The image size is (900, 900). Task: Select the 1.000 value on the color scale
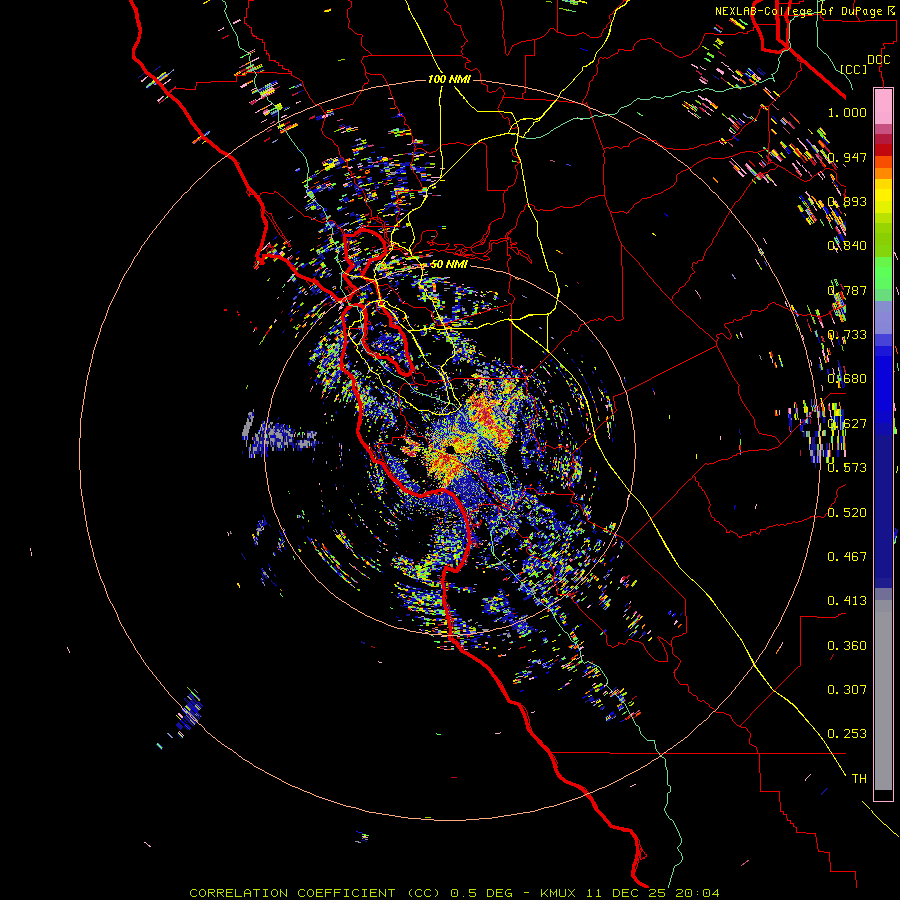pos(847,112)
